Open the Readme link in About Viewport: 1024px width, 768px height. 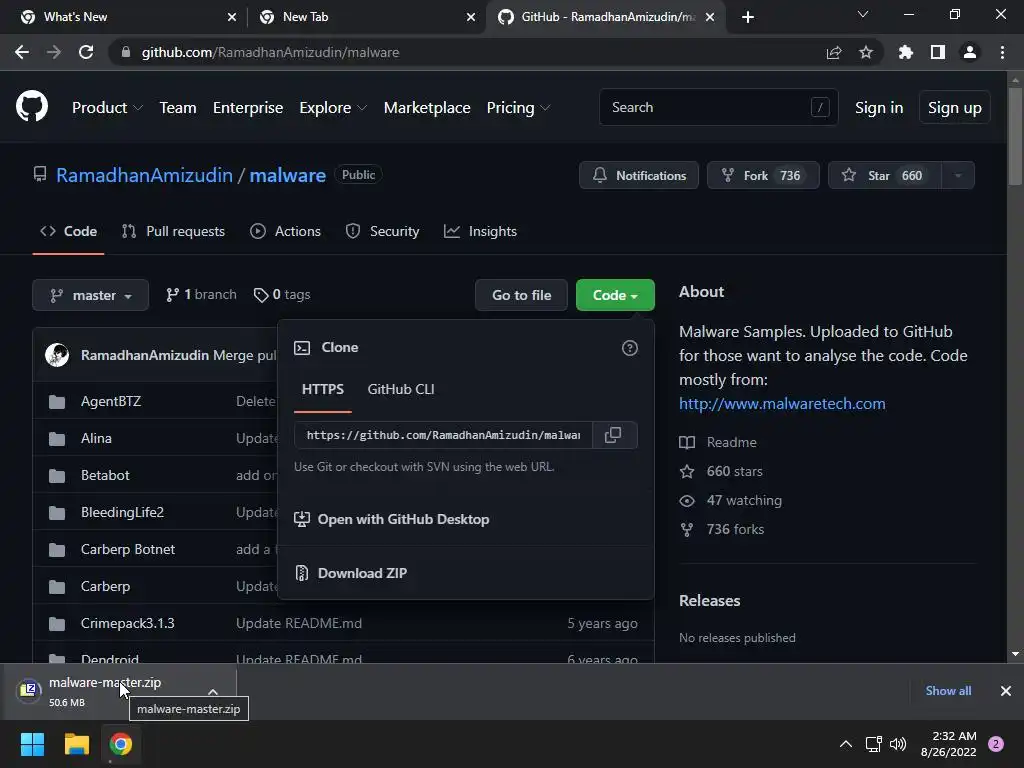point(718,442)
